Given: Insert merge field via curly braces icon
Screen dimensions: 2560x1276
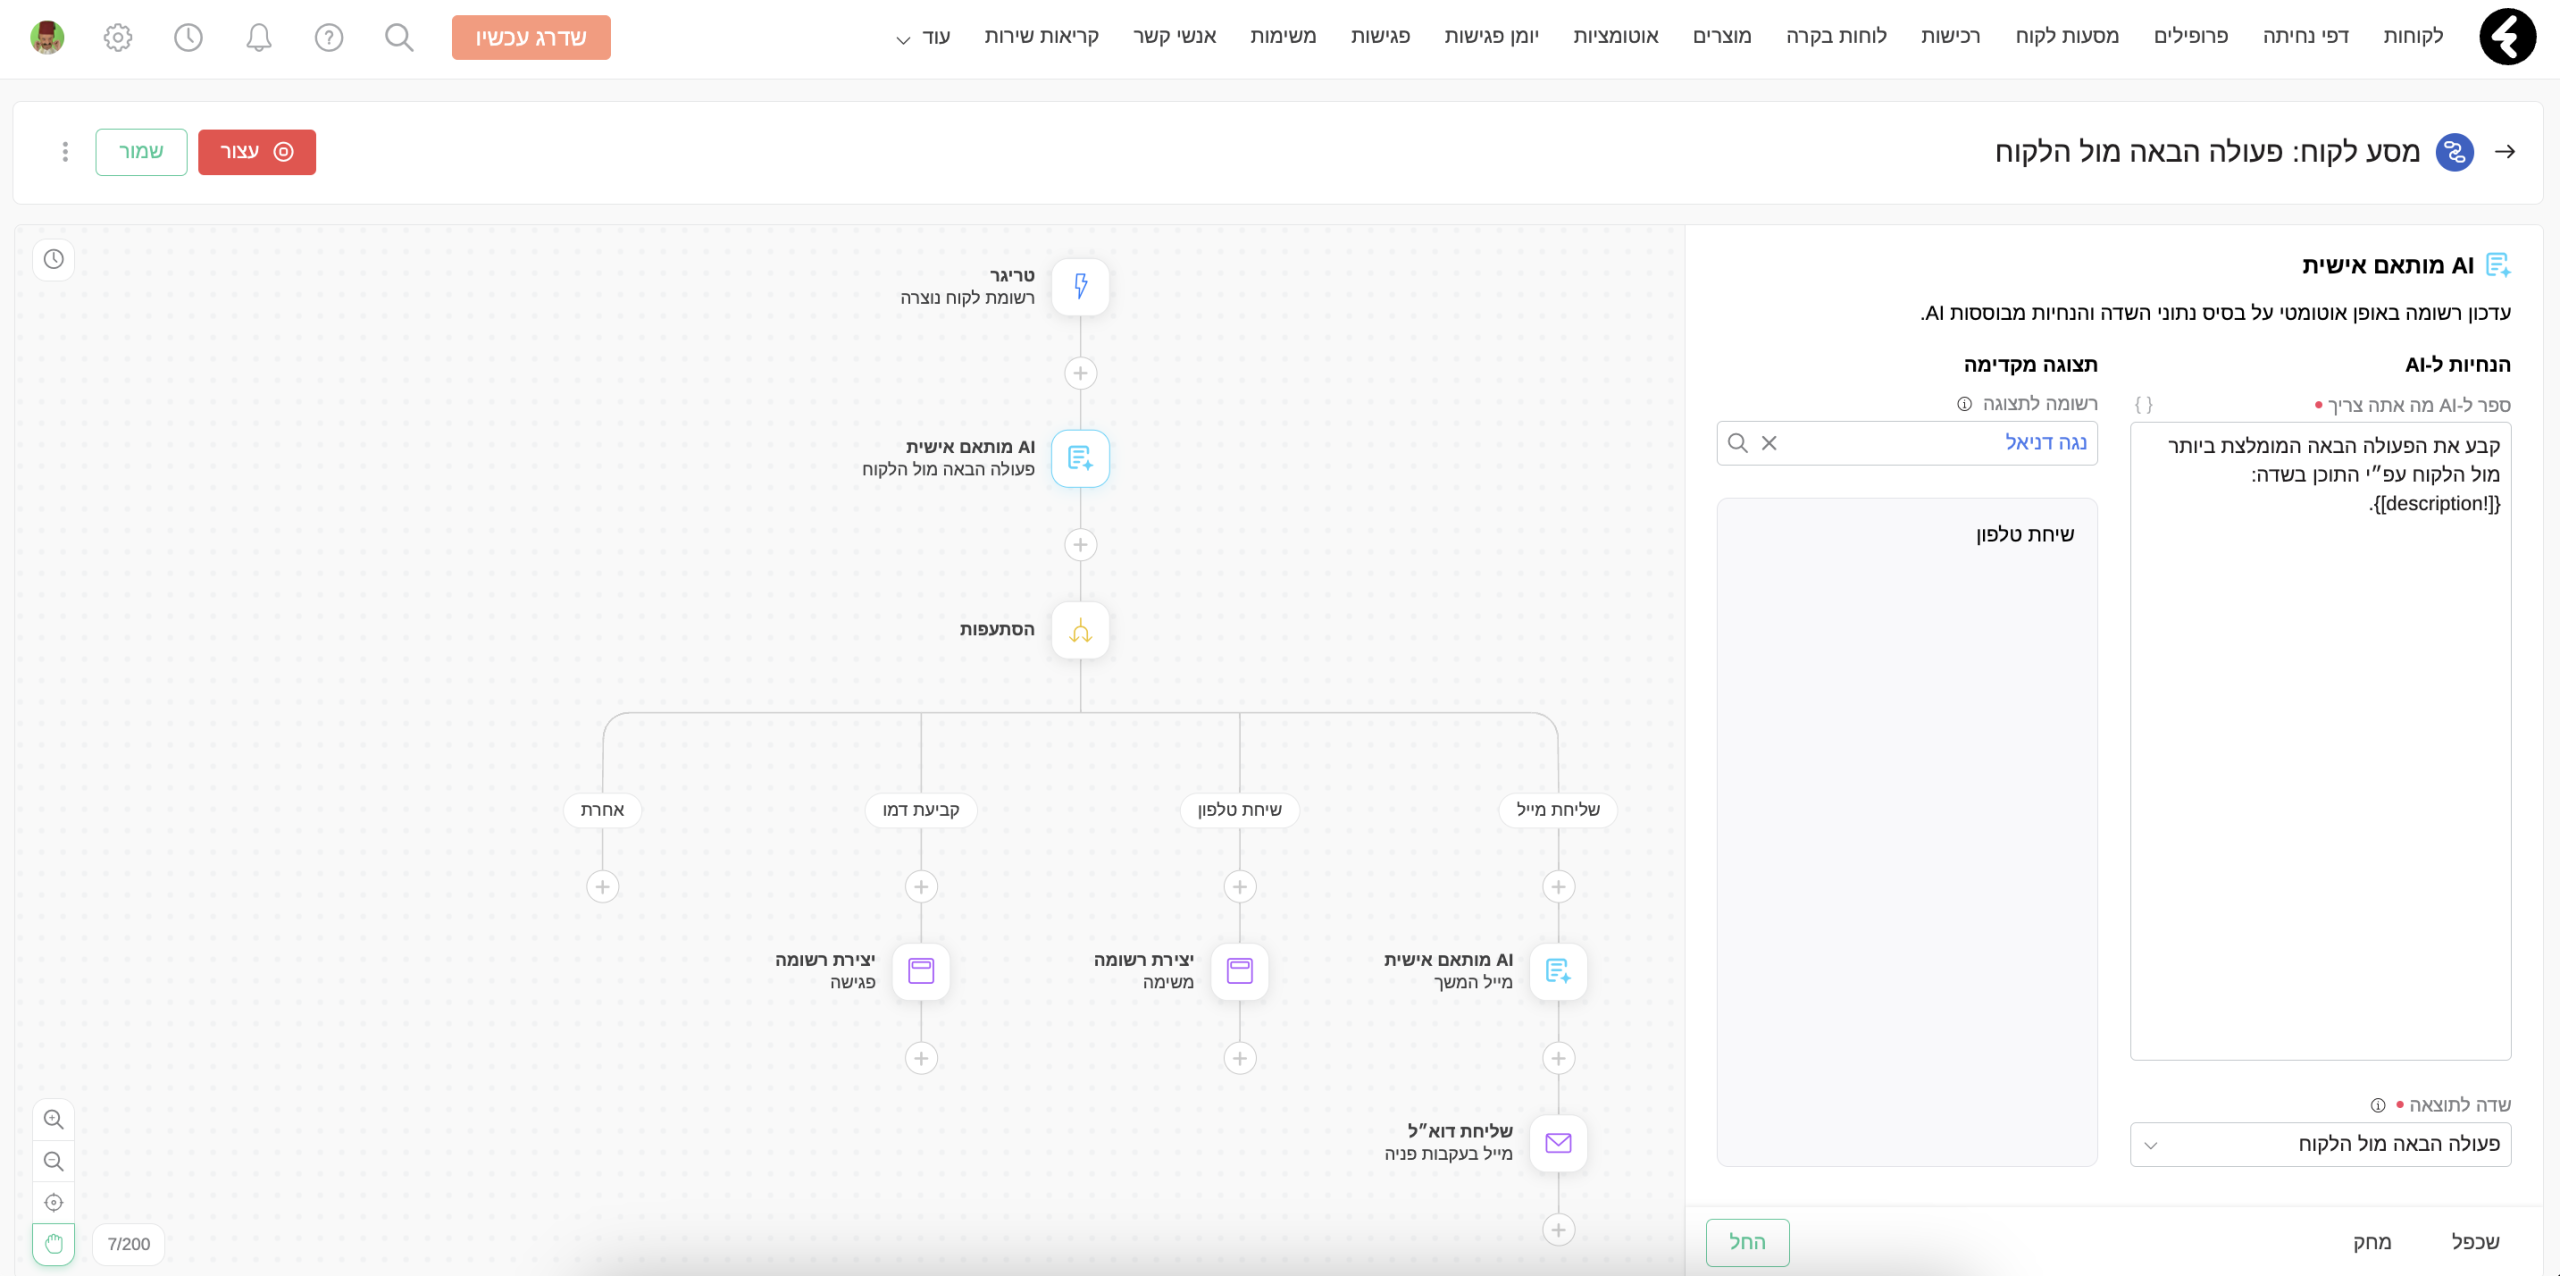Looking at the screenshot, I should pyautogui.click(x=2143, y=404).
